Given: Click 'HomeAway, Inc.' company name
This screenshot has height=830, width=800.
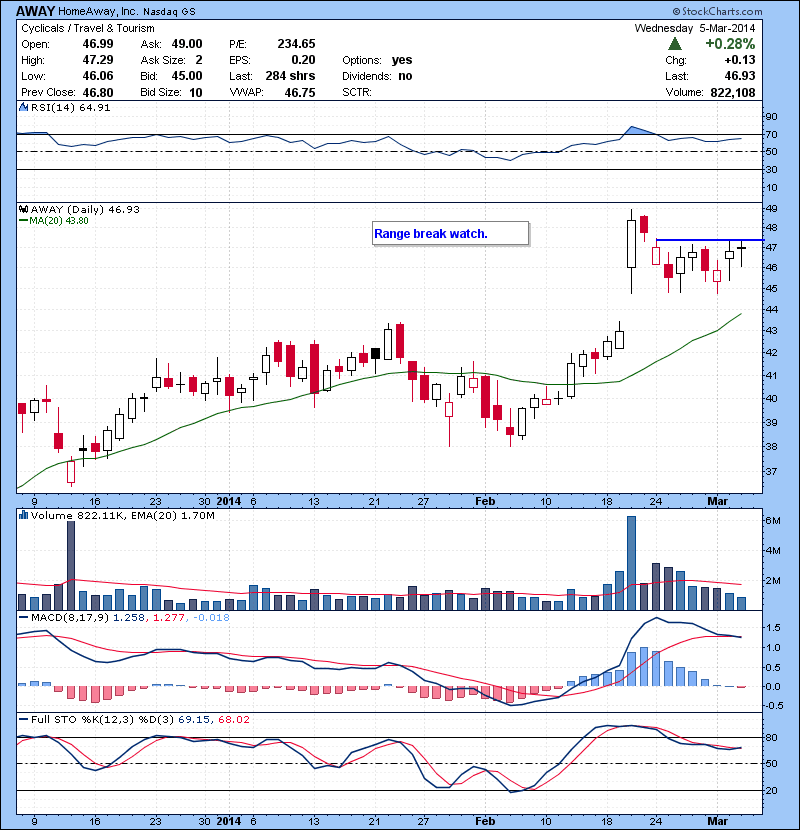Looking at the screenshot, I should click(x=98, y=11).
